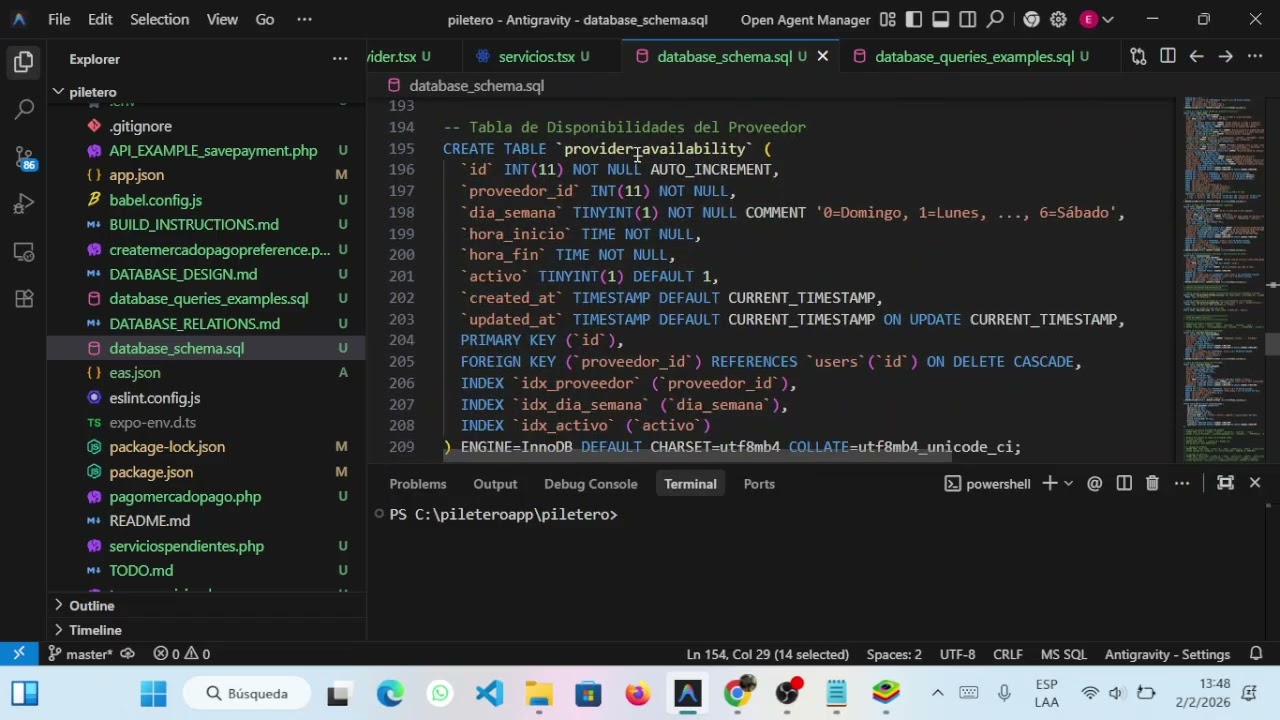Open Source Control view with badge 86
The height and width of the screenshot is (720, 1280).
click(24, 157)
